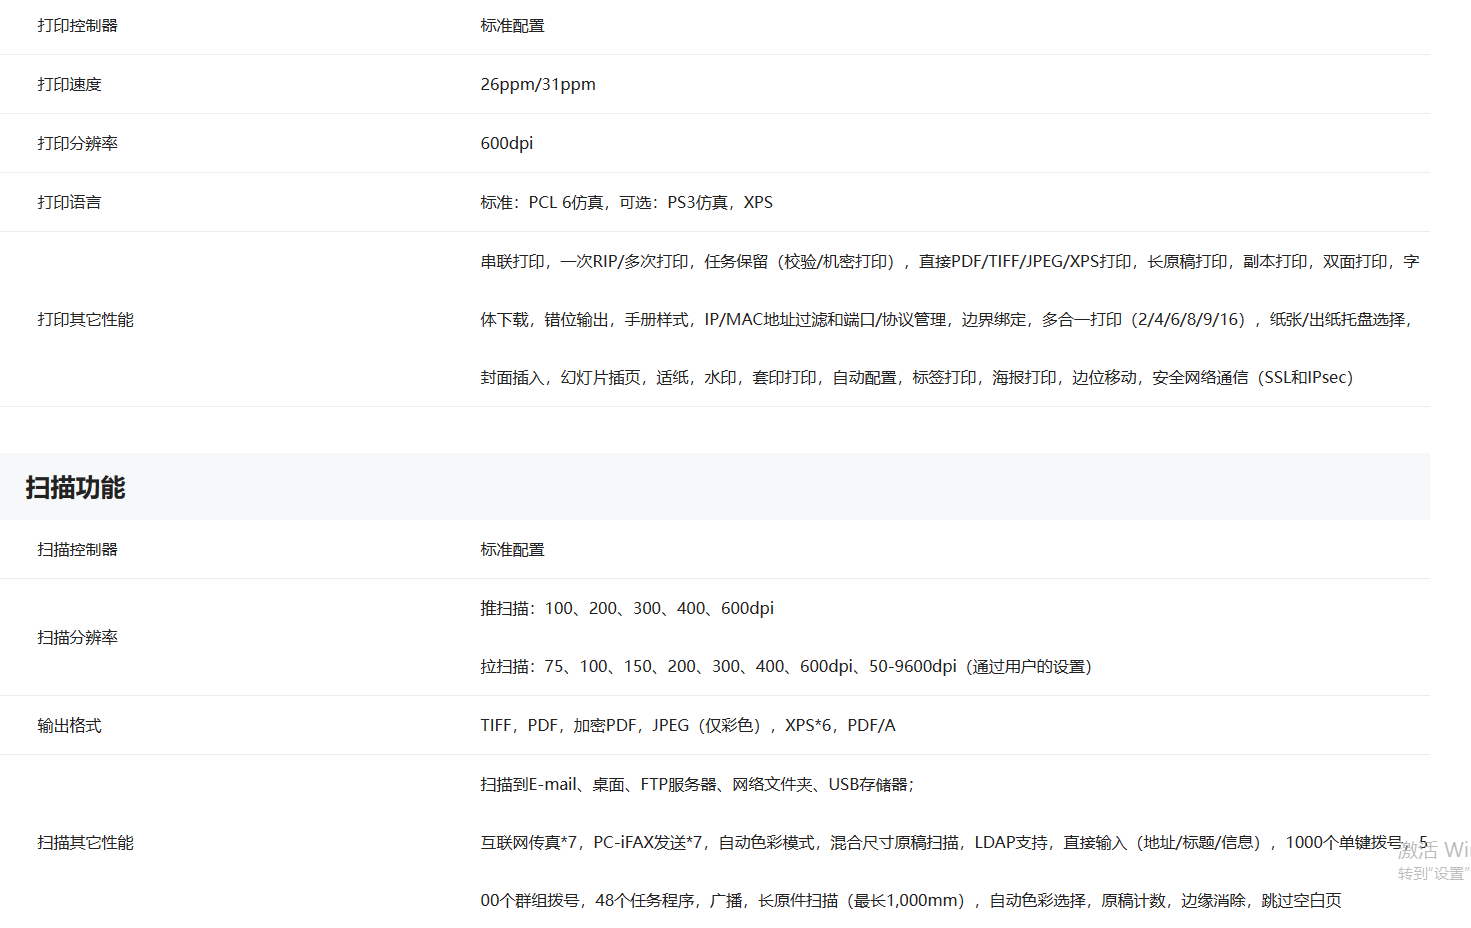Click the 扫描到E-mail destinations line
Screen dimensions: 1471x928
(x=696, y=785)
